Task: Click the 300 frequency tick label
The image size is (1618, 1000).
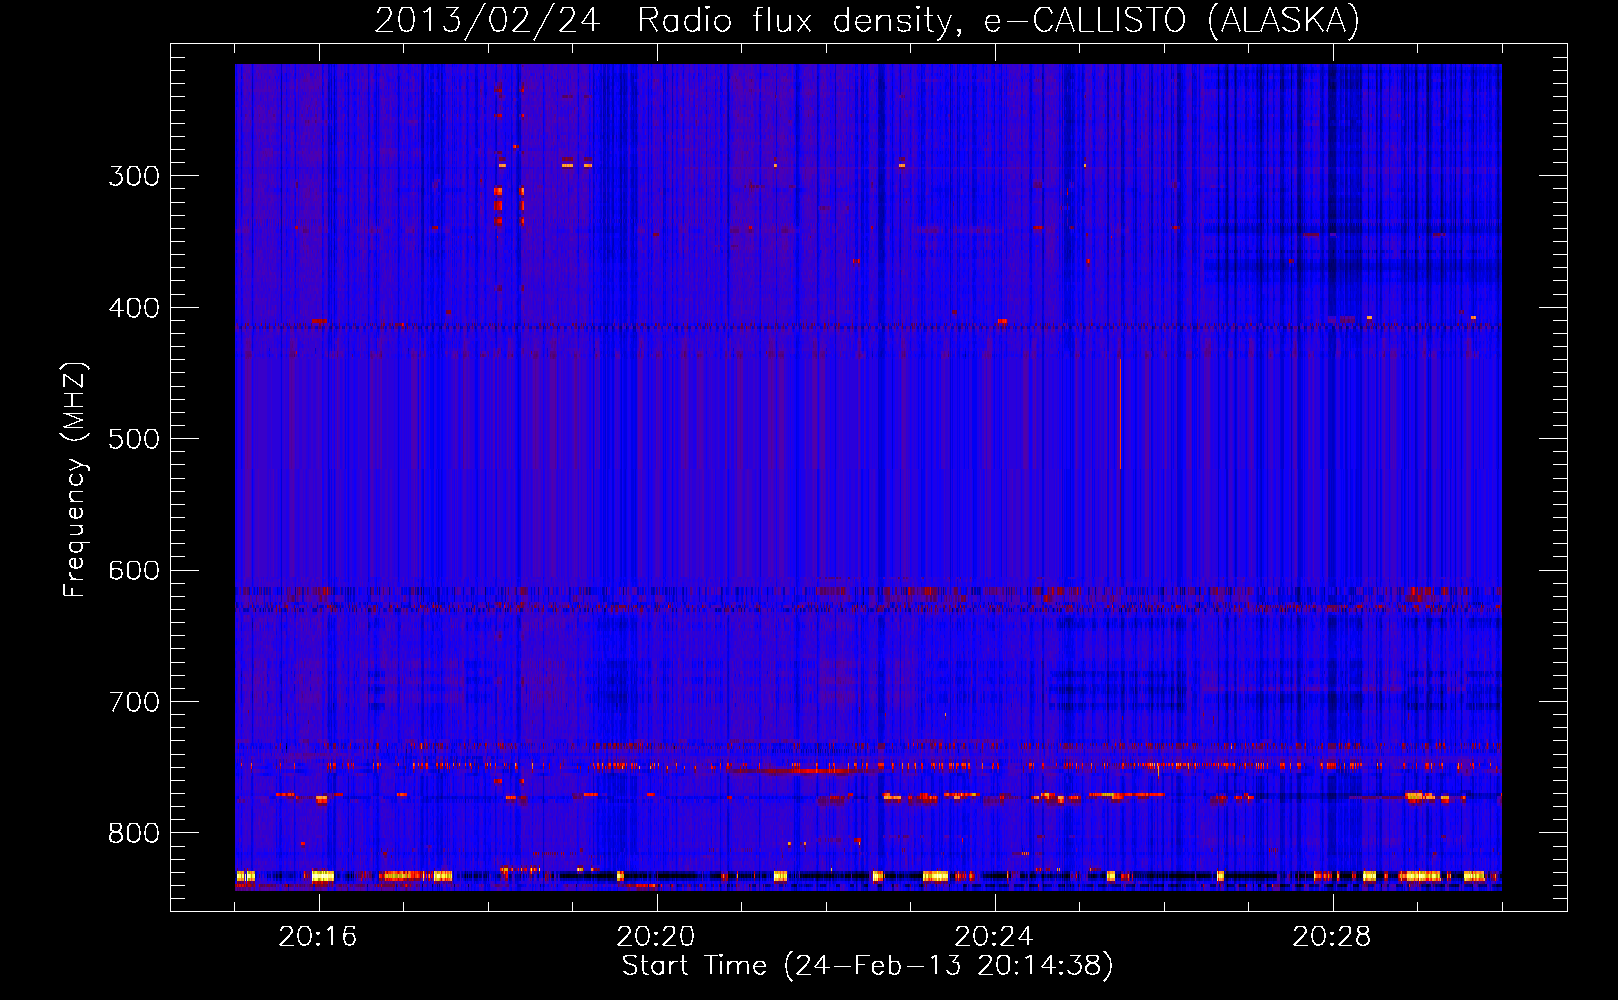Action: pos(134,176)
